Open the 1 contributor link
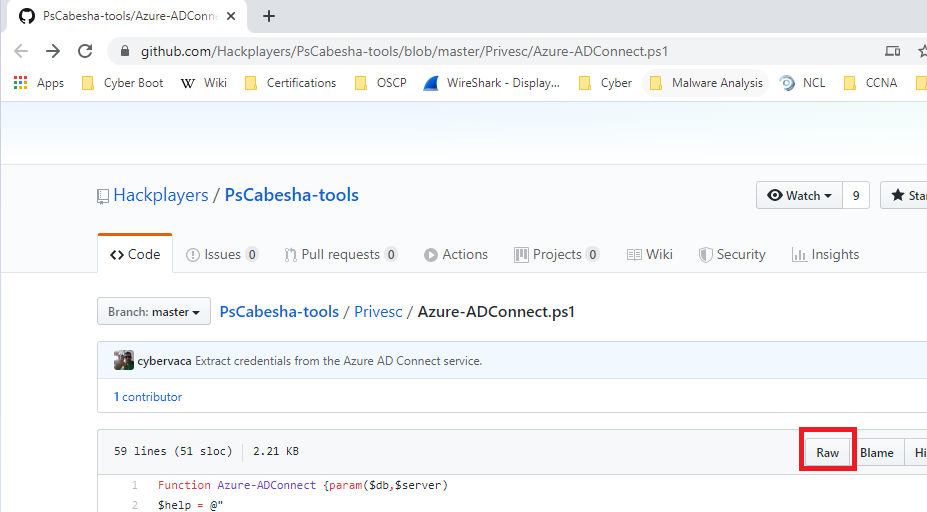 [148, 397]
